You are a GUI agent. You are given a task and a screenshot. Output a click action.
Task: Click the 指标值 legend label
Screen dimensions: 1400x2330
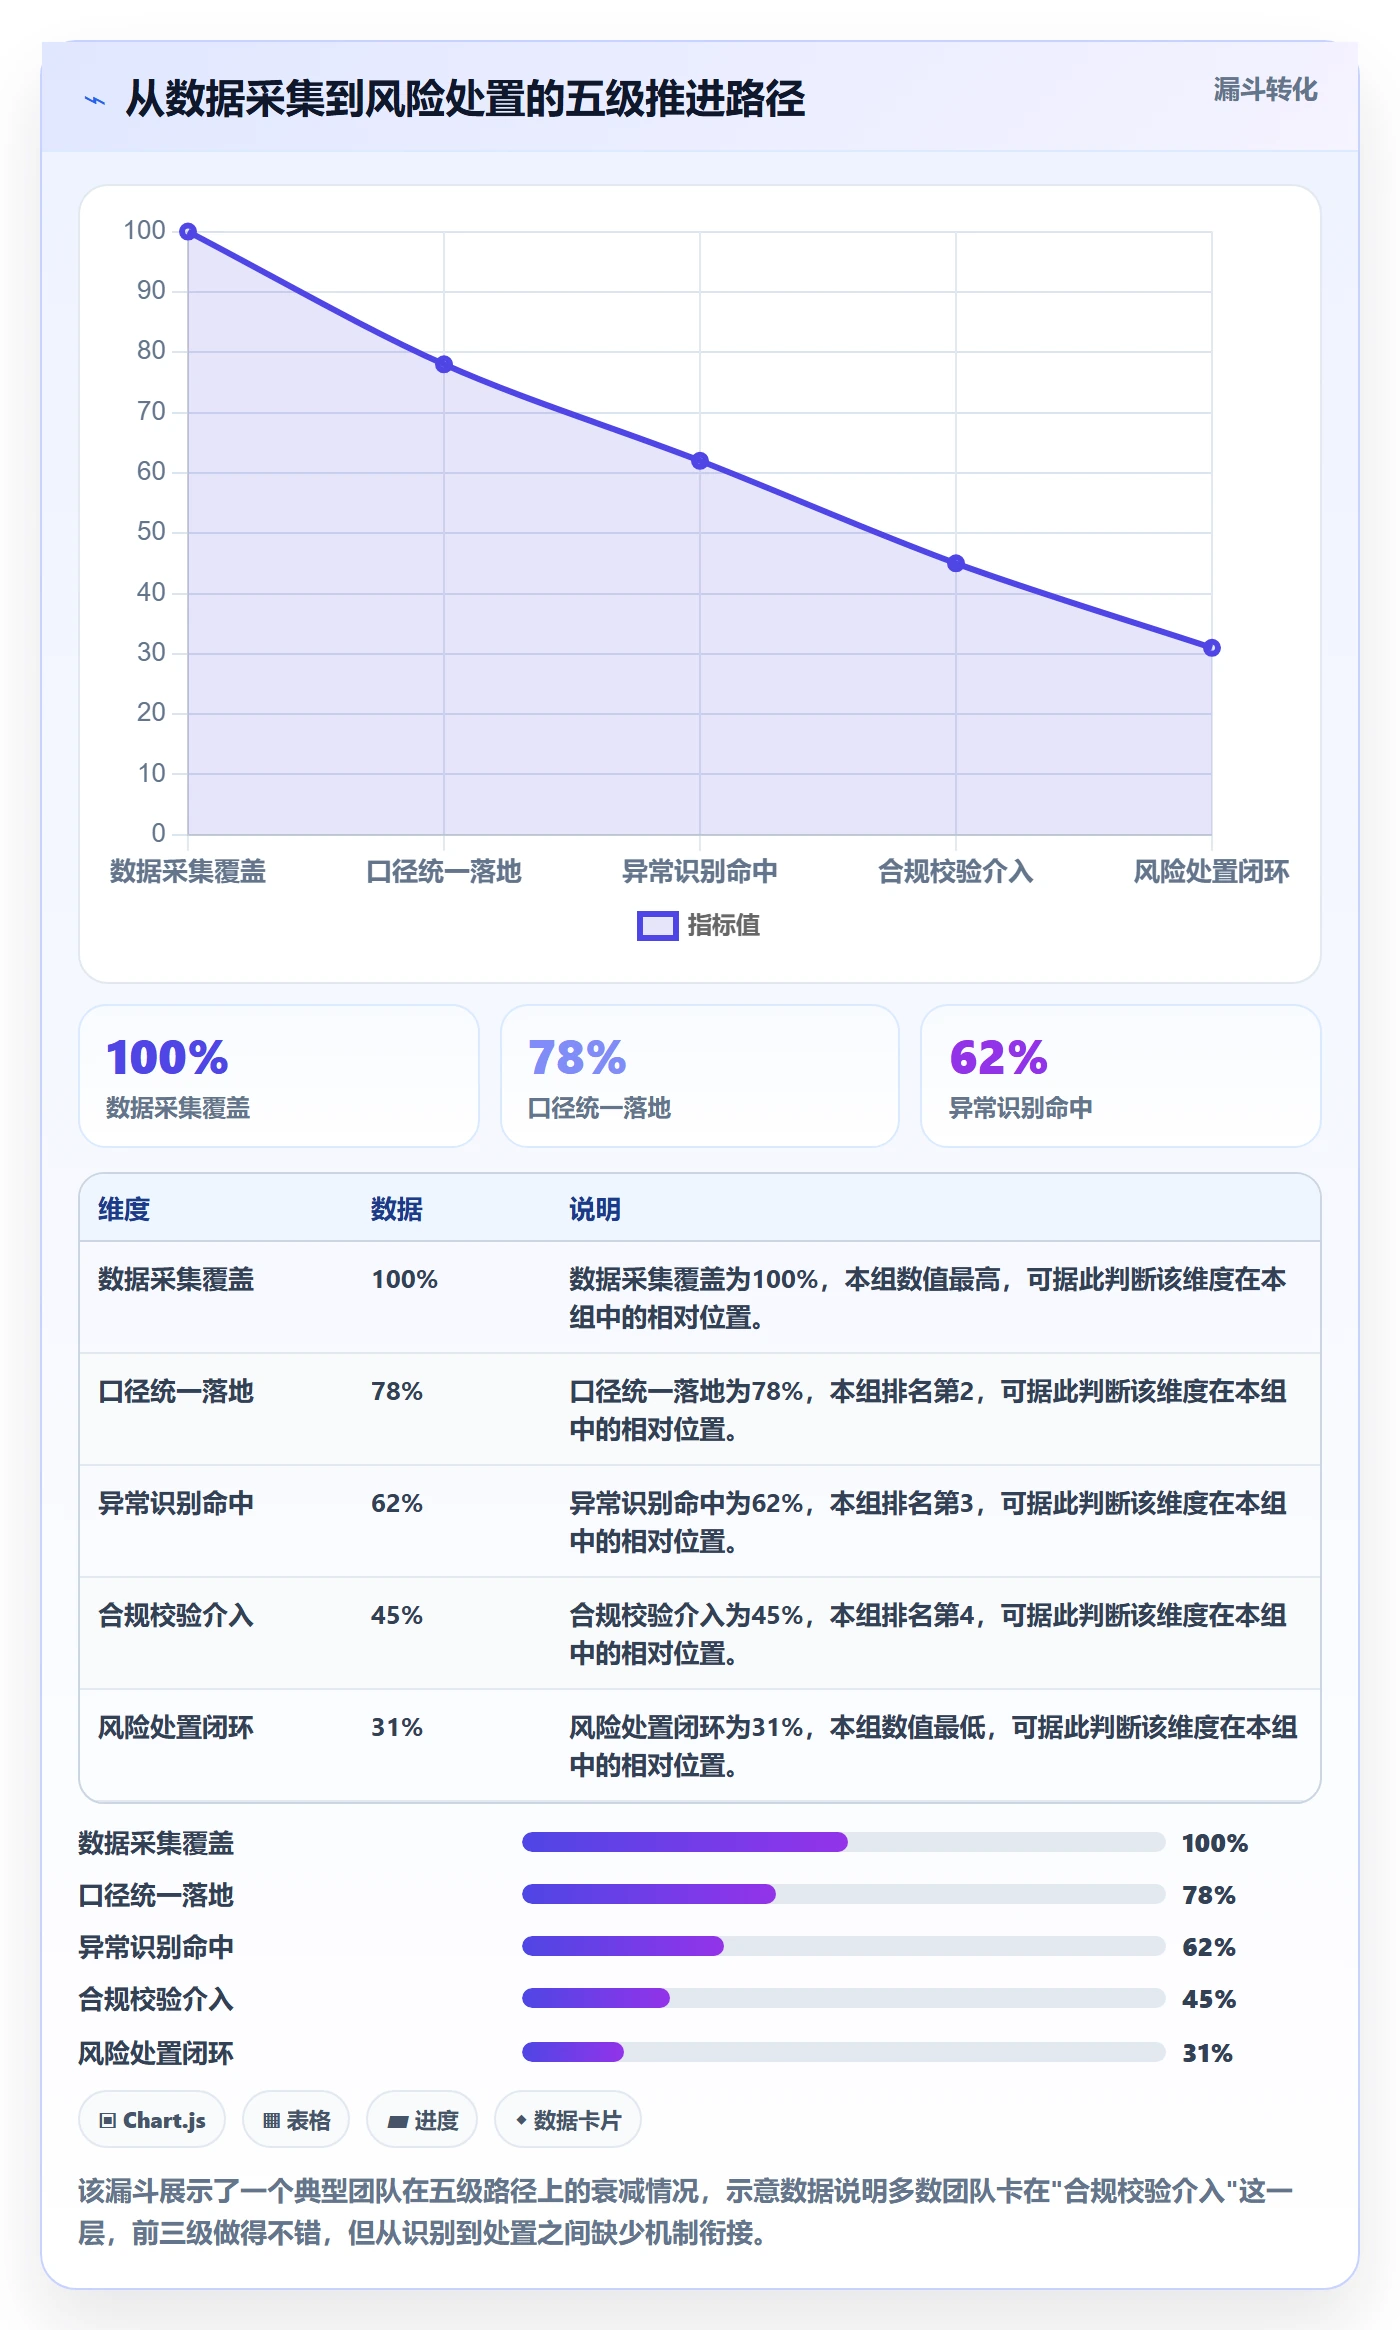point(723,926)
